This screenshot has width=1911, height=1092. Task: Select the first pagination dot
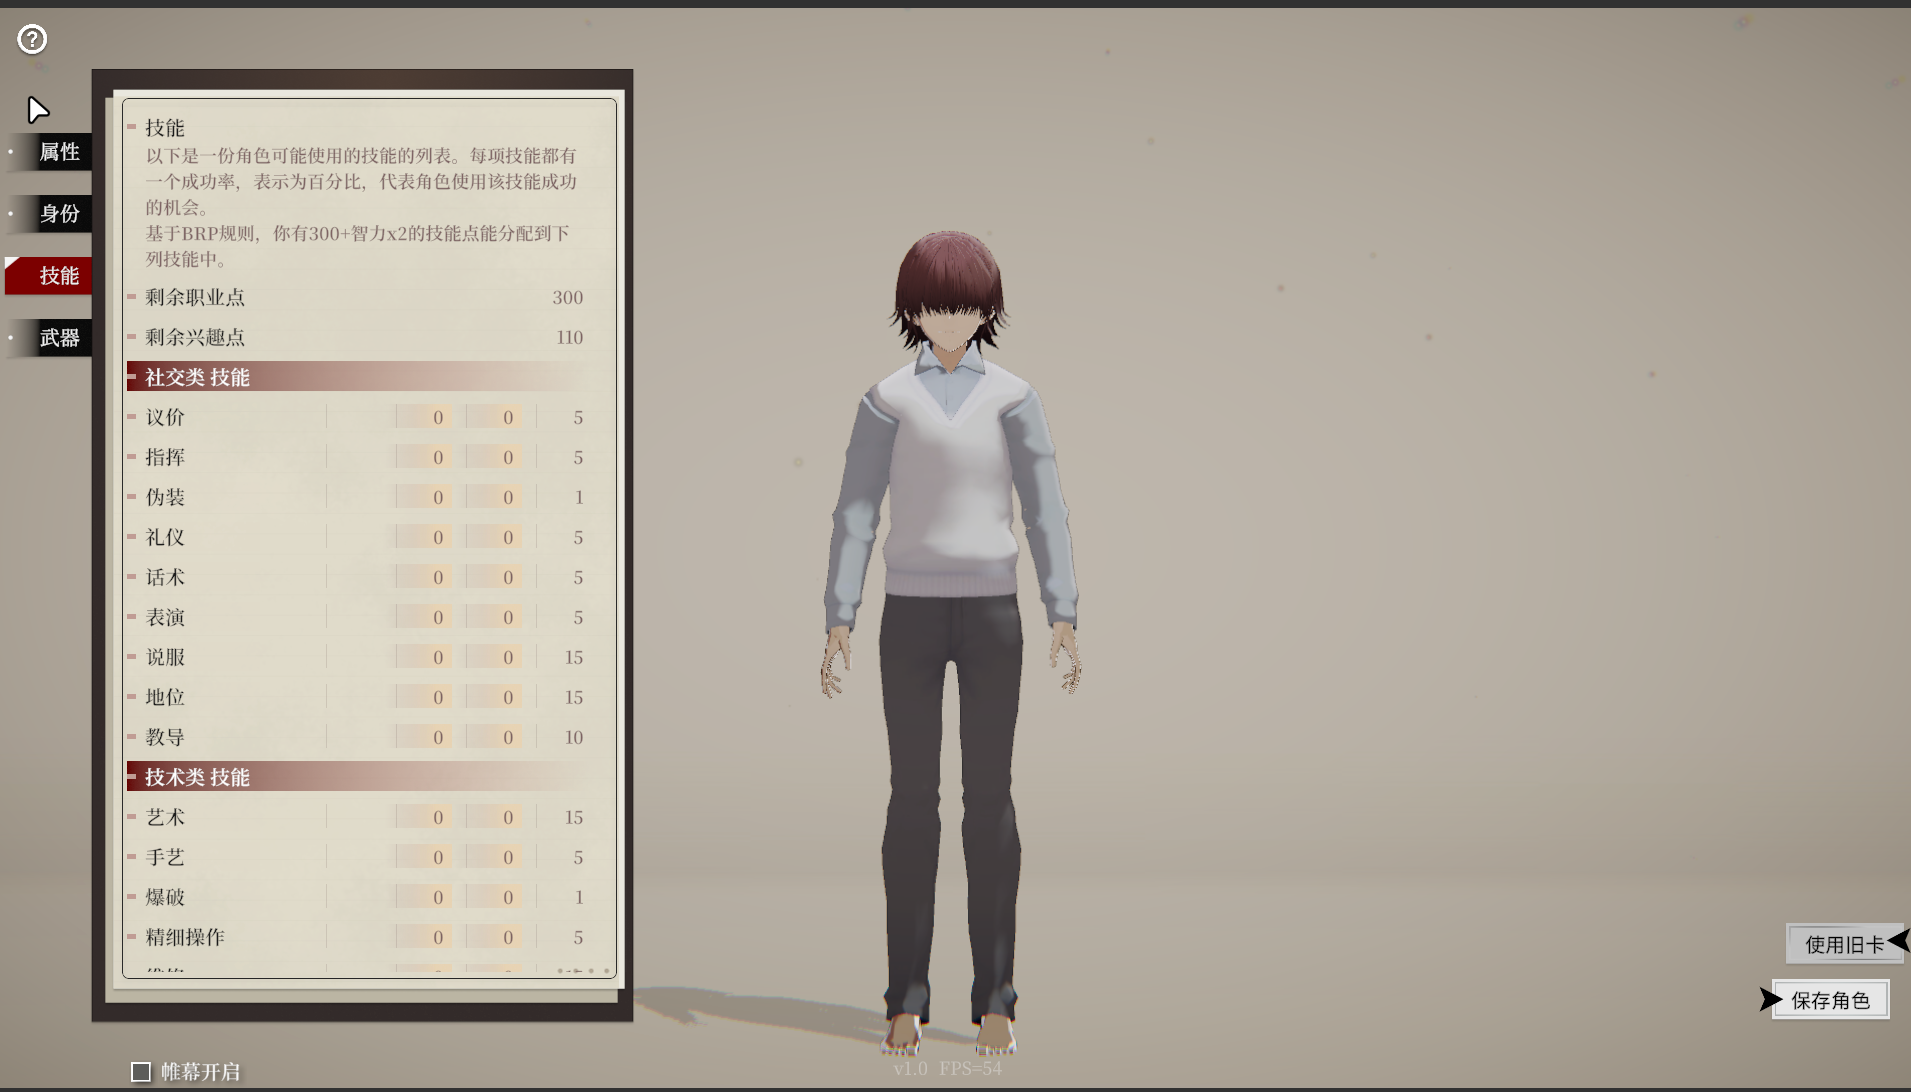tap(559, 970)
